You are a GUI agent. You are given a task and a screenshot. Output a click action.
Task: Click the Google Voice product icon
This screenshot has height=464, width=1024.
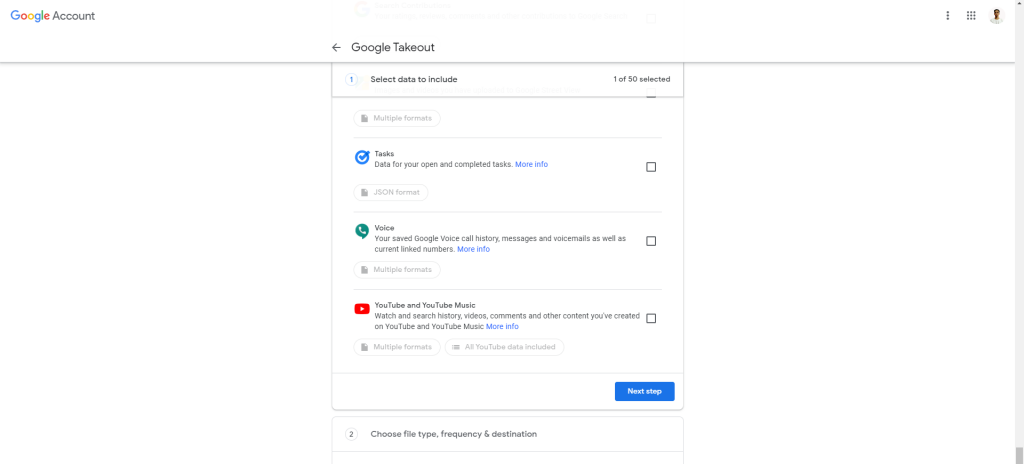tap(362, 231)
